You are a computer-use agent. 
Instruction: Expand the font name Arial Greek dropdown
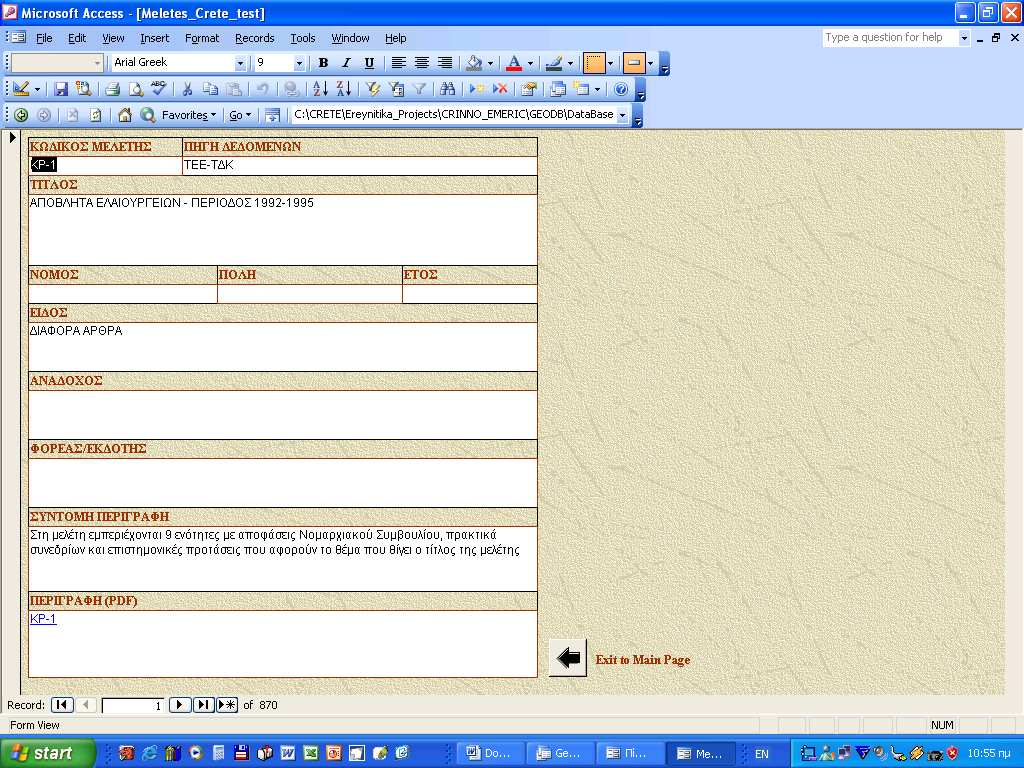[x=240, y=63]
